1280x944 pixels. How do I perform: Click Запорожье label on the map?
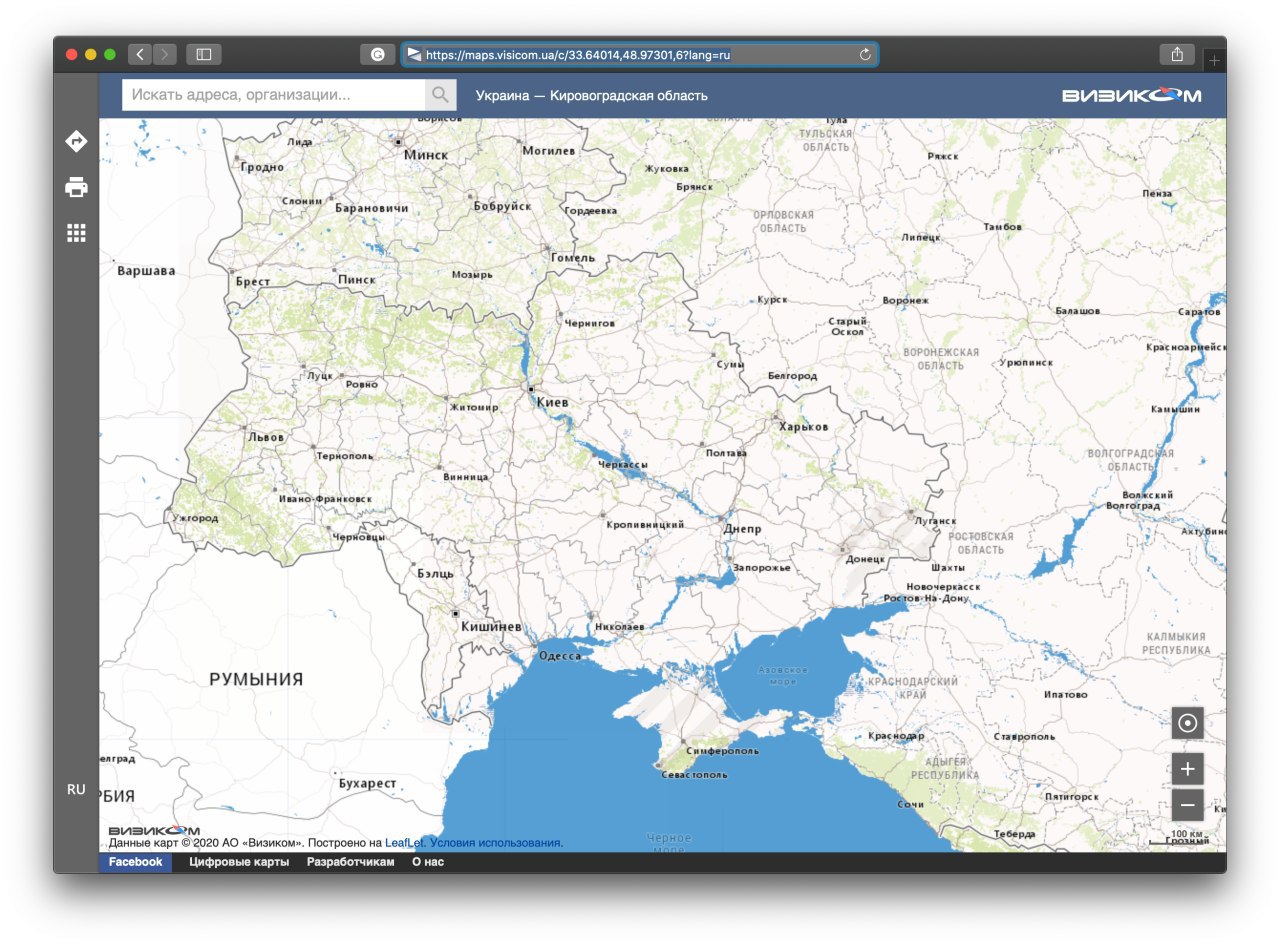click(762, 568)
